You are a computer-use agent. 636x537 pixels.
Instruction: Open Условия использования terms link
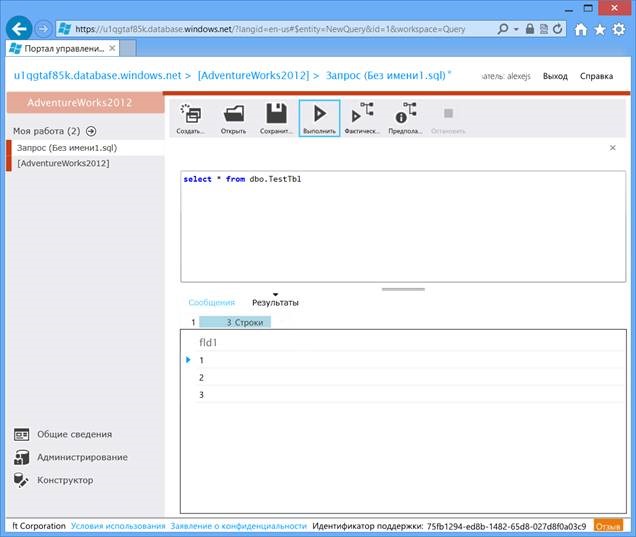click(x=118, y=526)
